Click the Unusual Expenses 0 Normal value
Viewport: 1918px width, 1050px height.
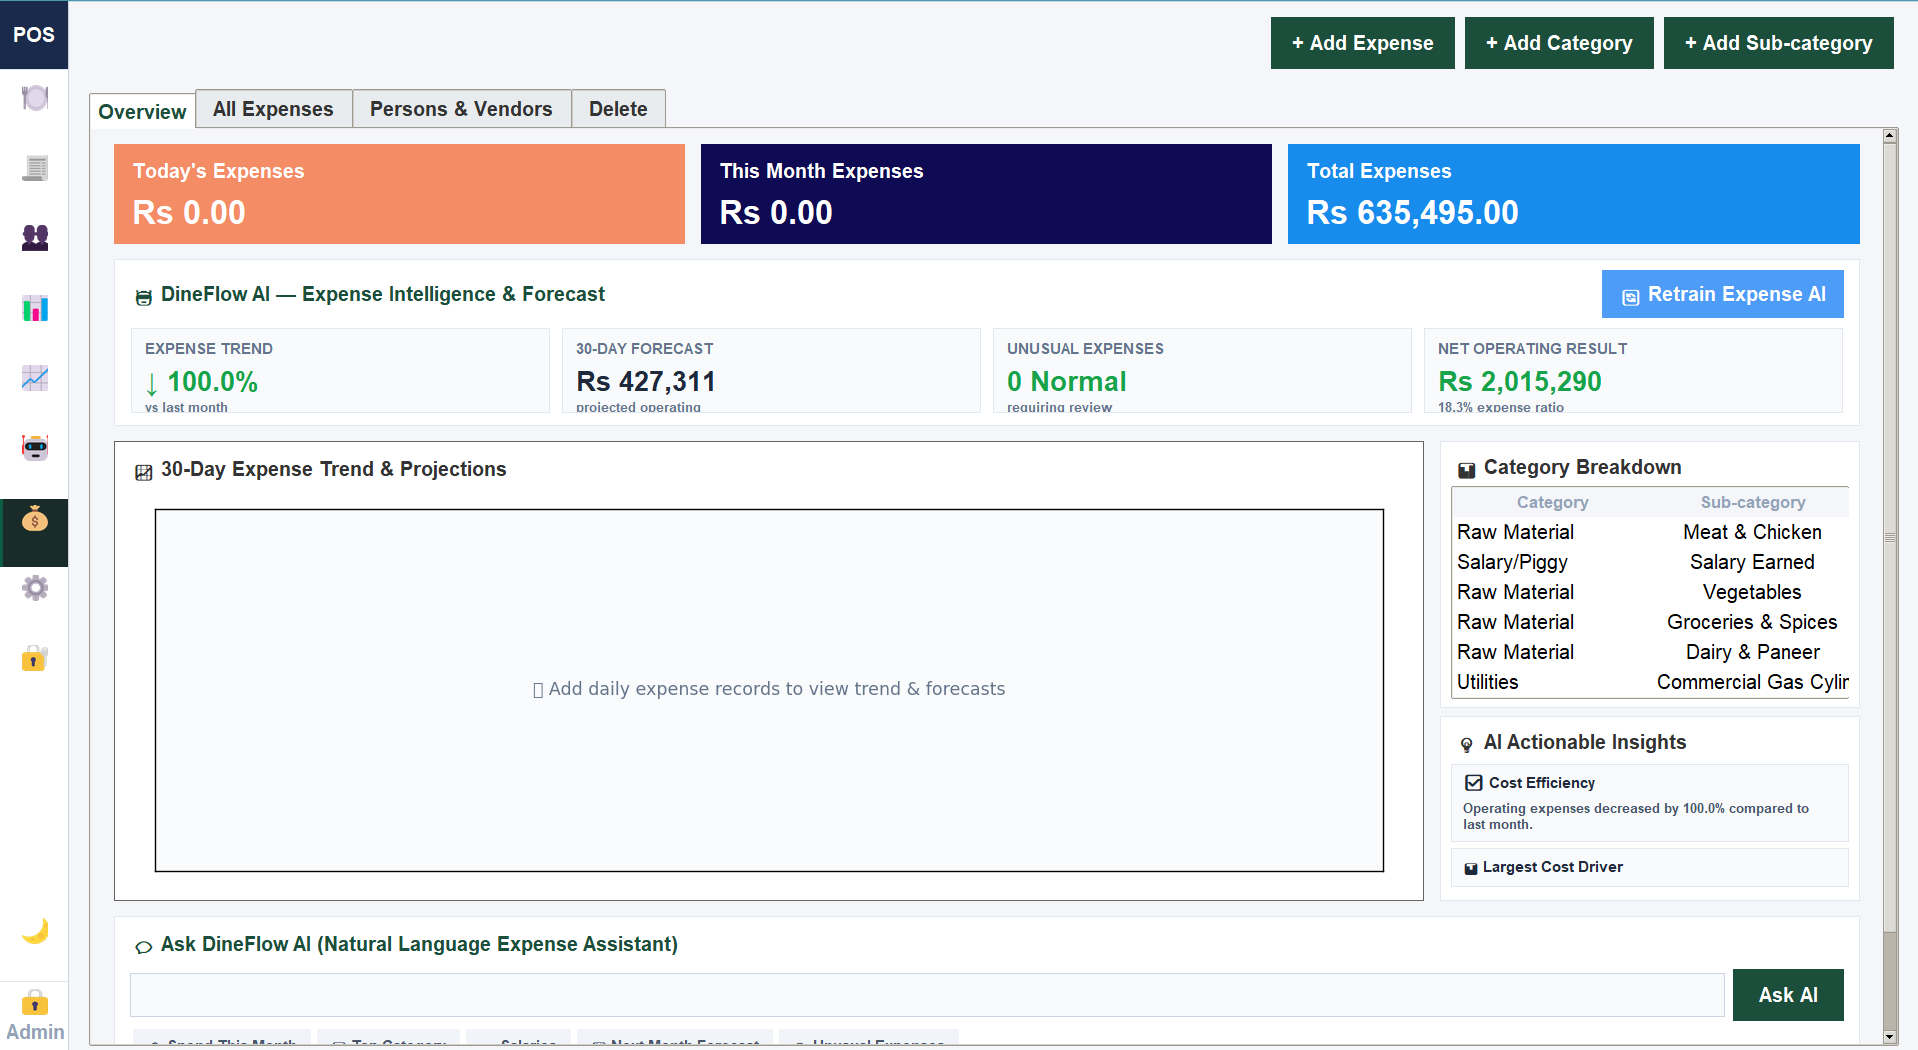pos(1066,382)
